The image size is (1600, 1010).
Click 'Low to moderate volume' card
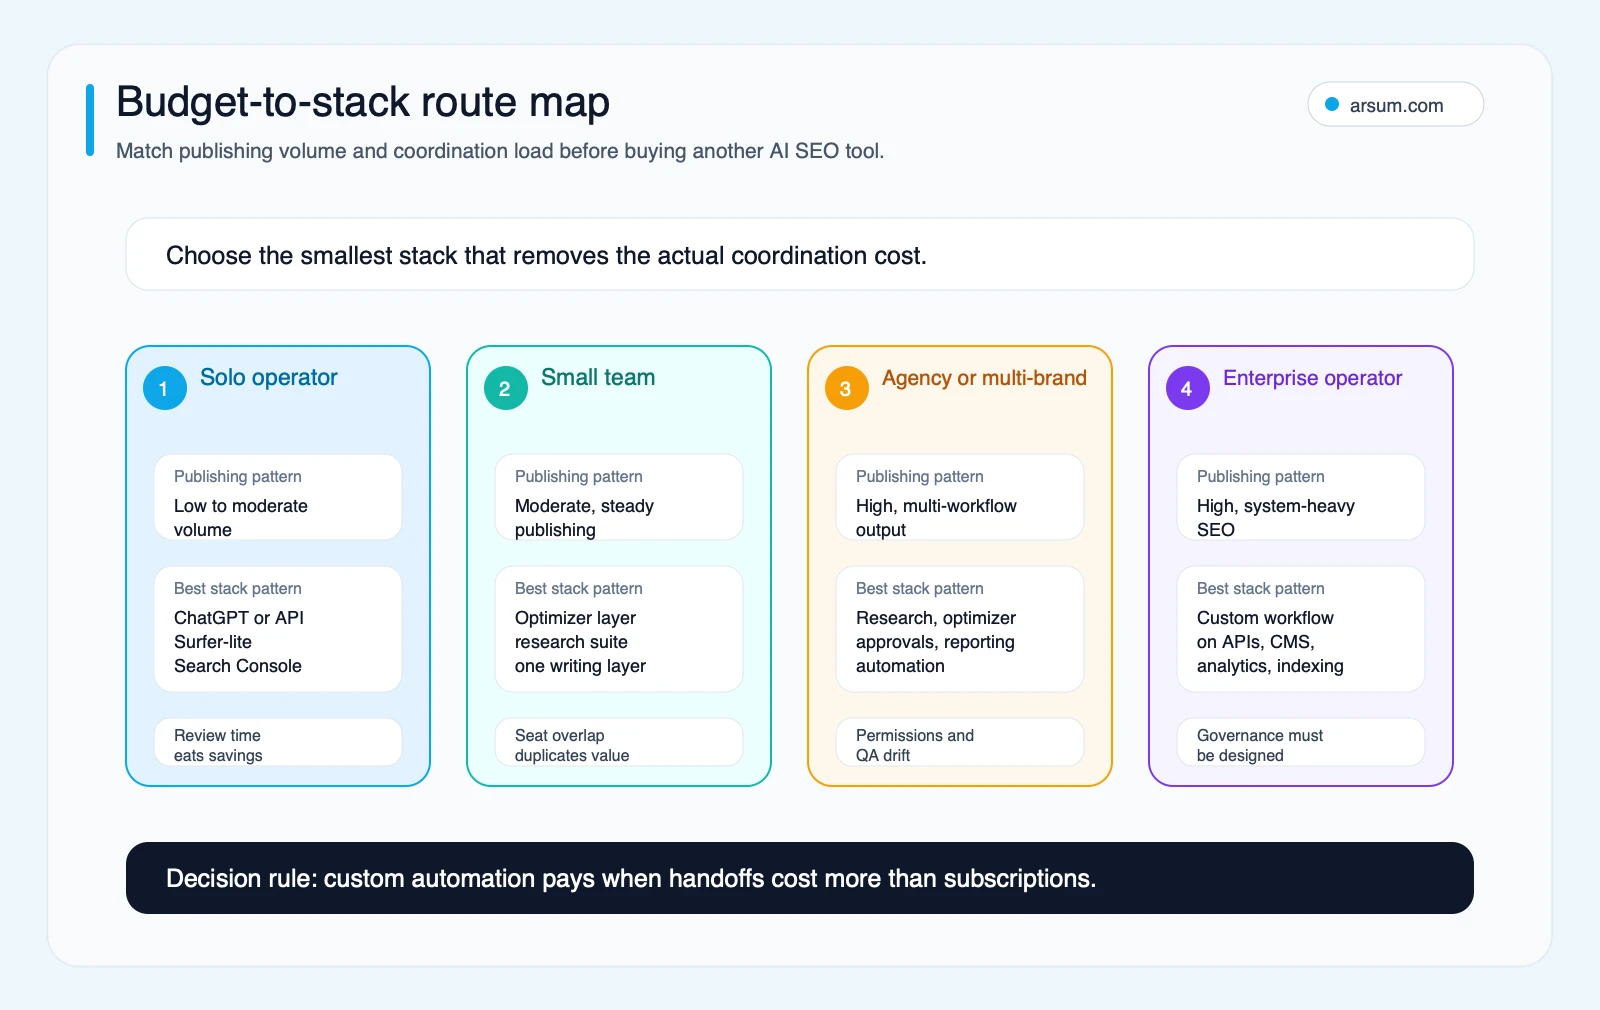(278, 497)
